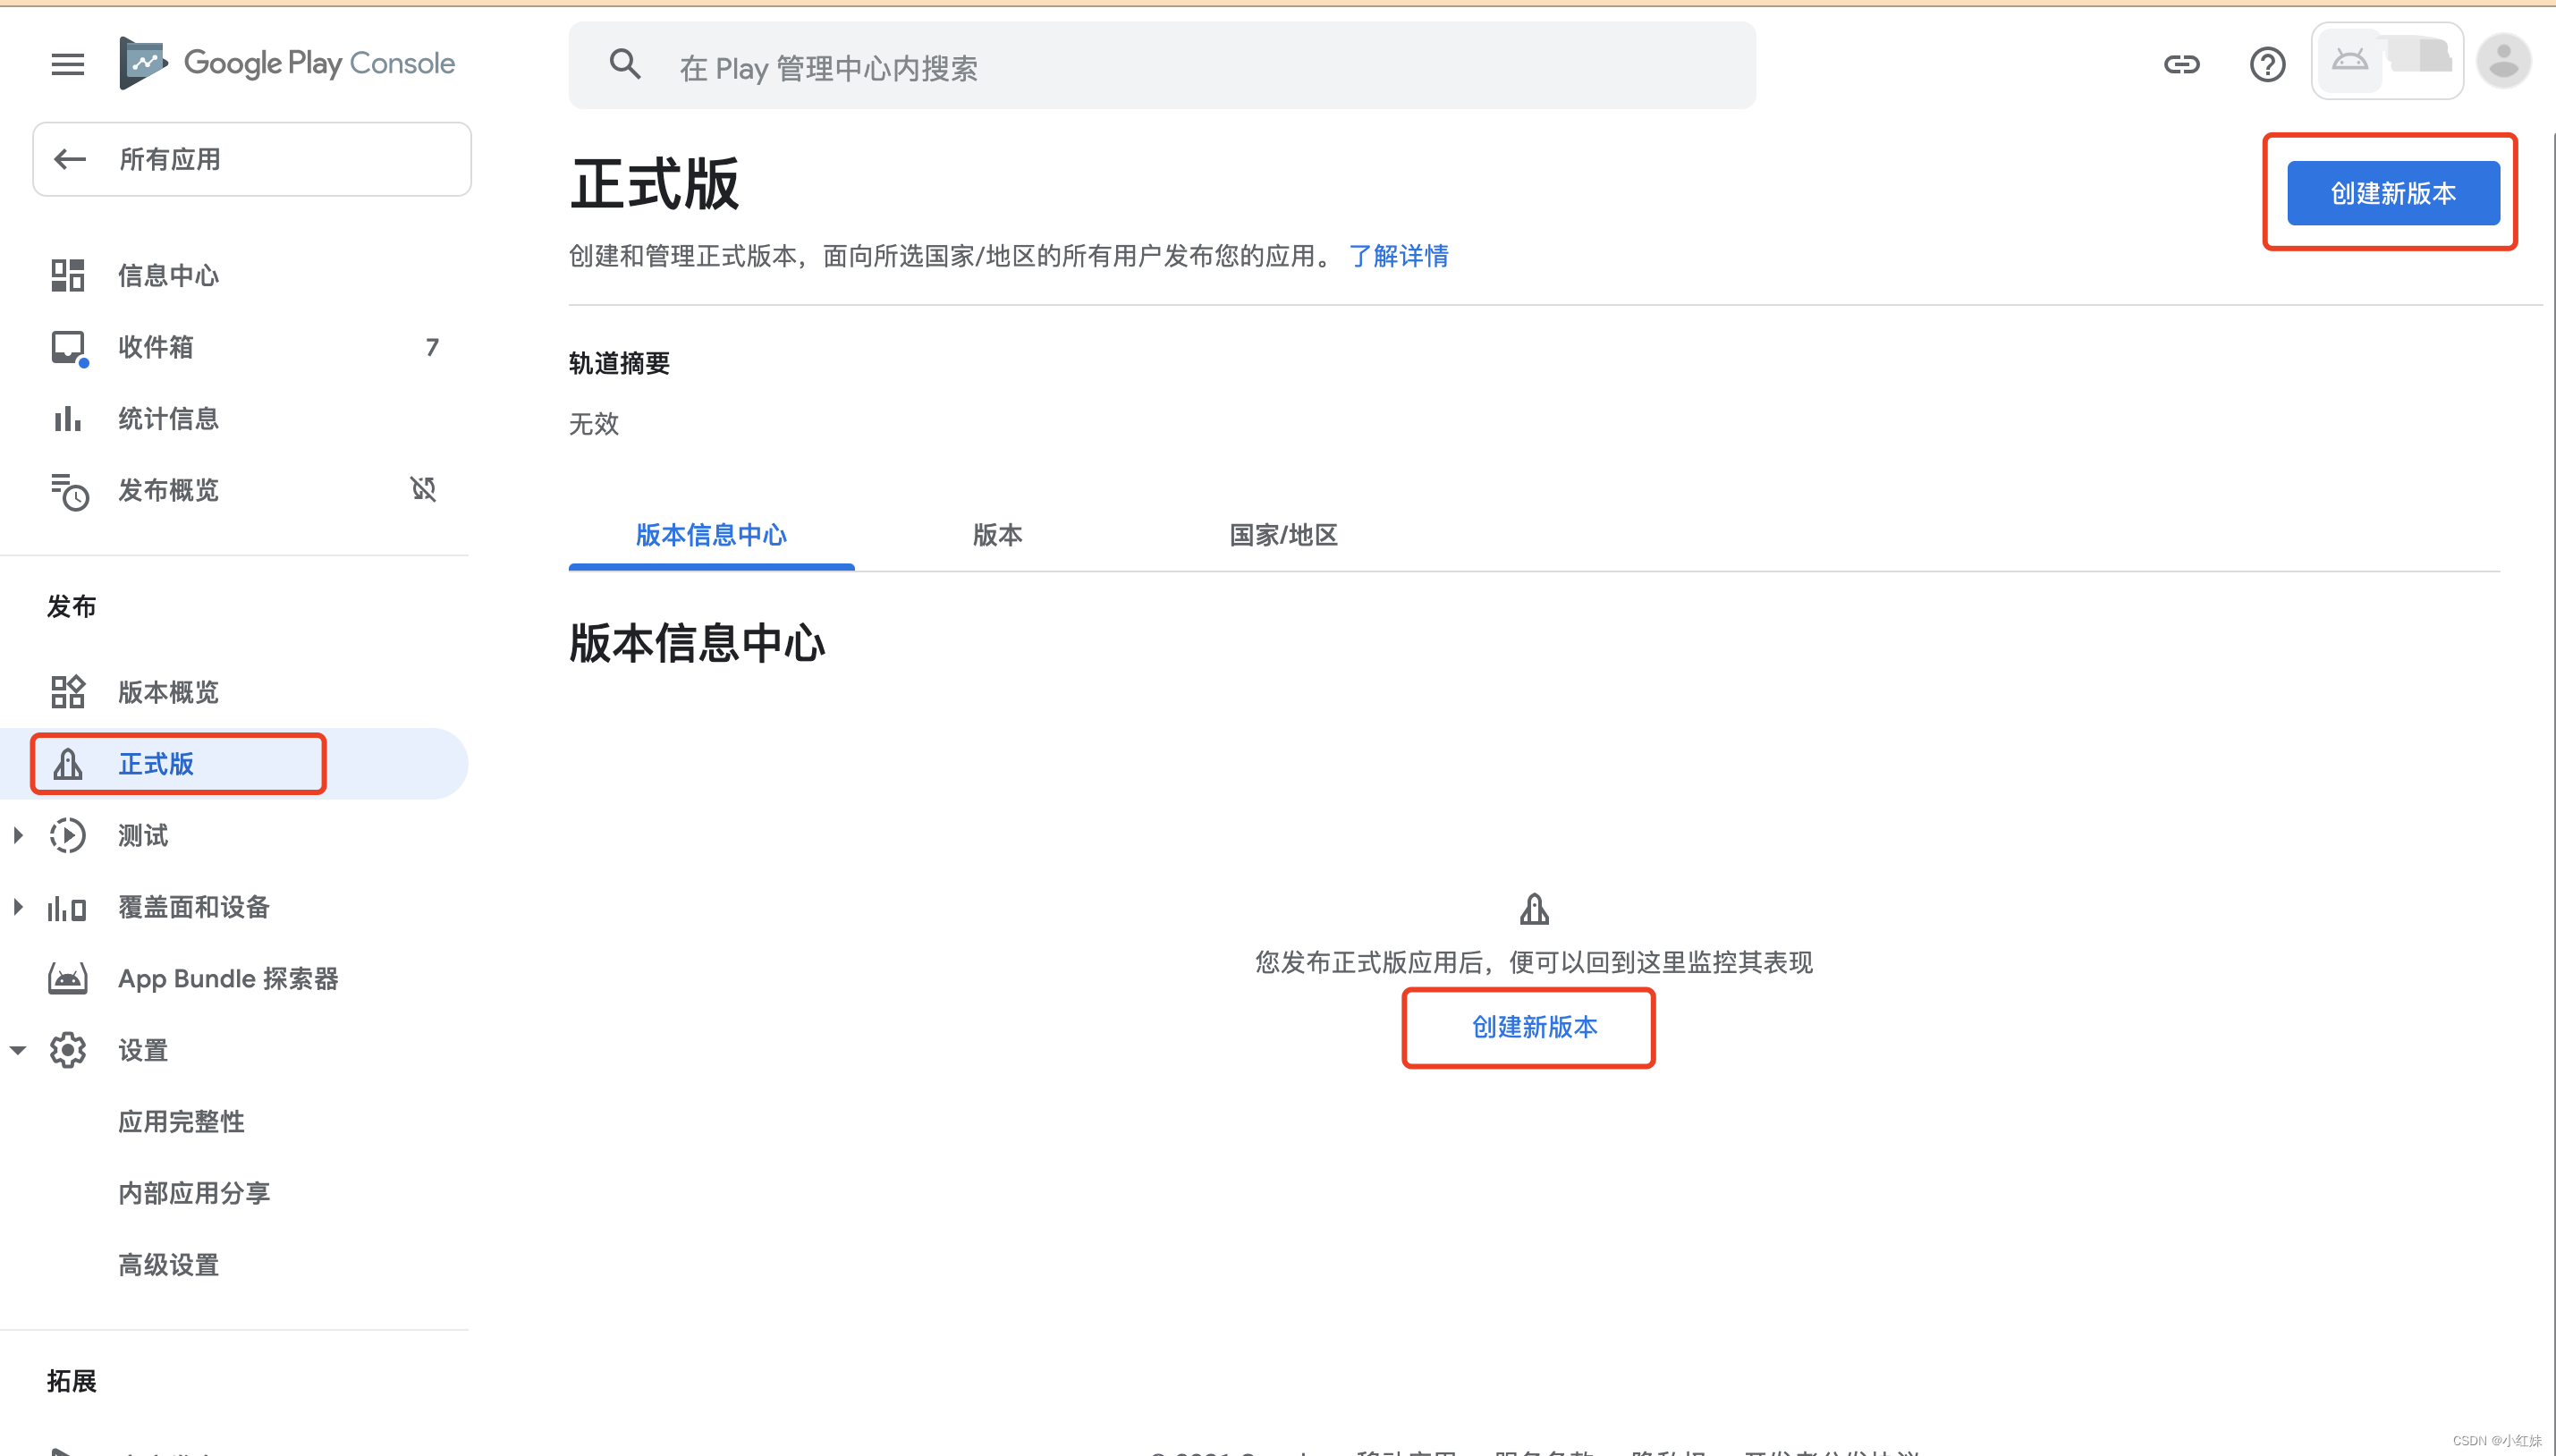Click the 创建新版本 button top right
Screen dimensions: 2556x1456
2392,193
